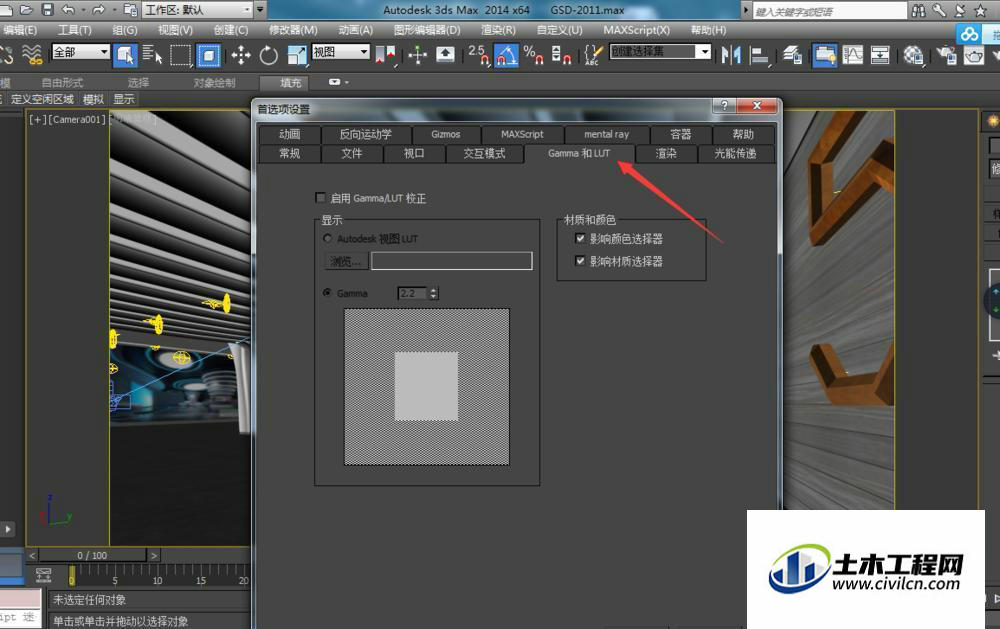Open the Material Editor
This screenshot has height=629, width=1000.
(913, 56)
